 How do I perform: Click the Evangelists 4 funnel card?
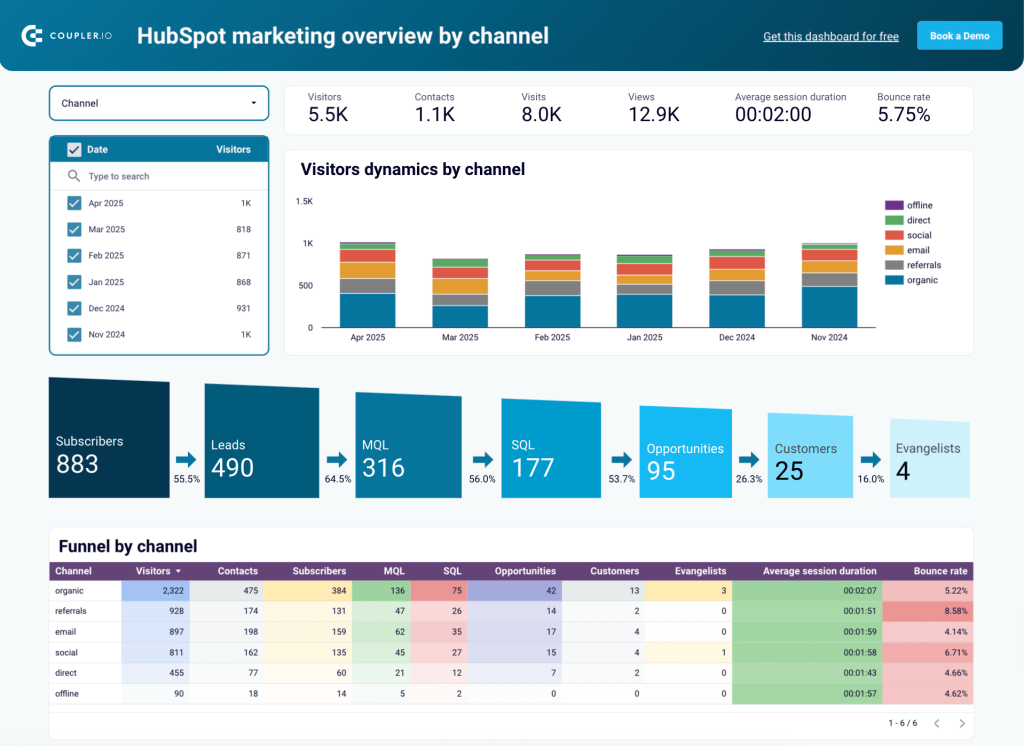point(929,459)
